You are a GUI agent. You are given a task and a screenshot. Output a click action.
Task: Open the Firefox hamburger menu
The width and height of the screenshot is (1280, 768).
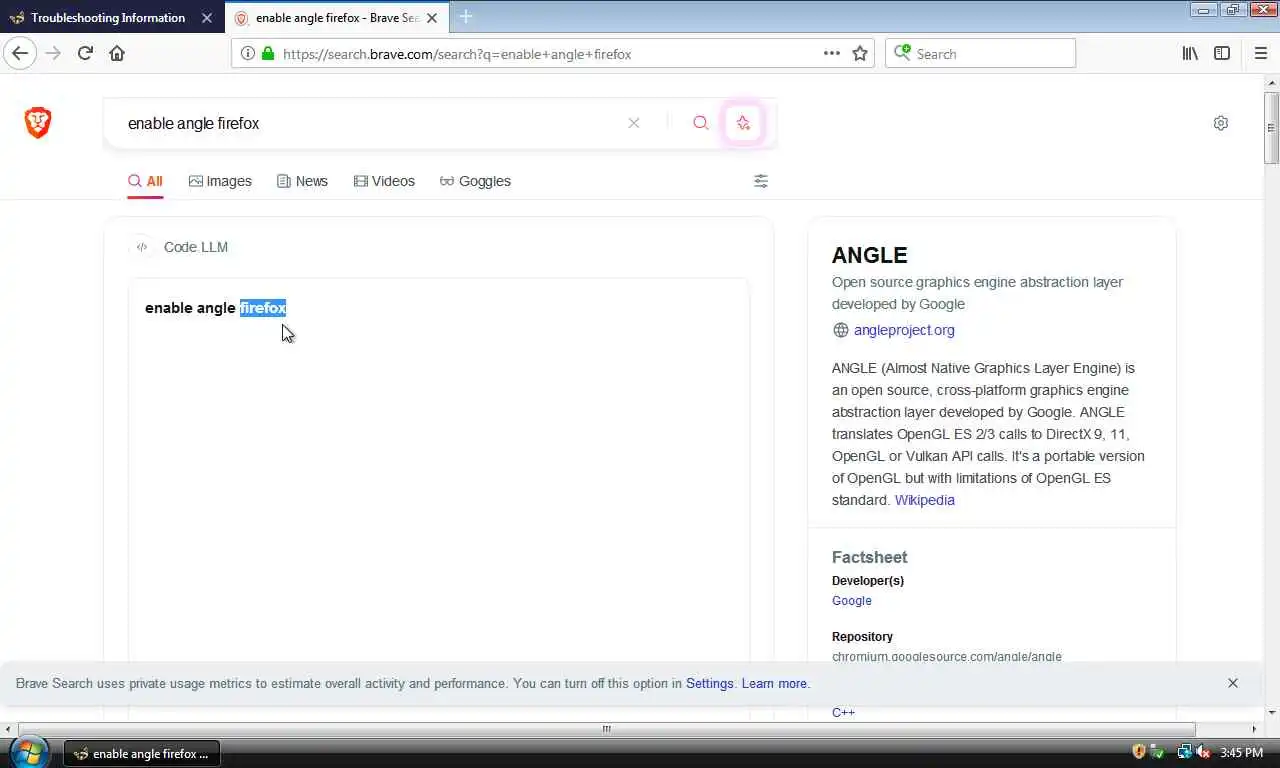click(1260, 54)
